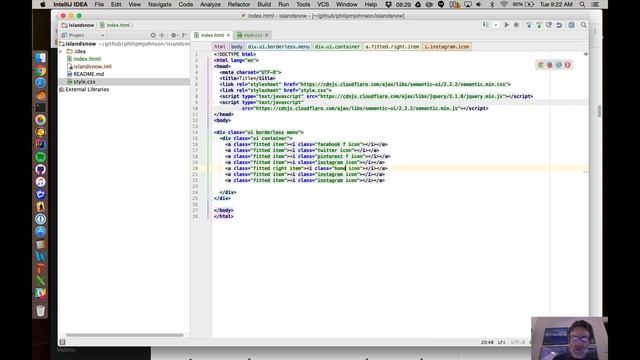
Task: Open GitHub Desktop from the Dock
Action: click(x=40, y=169)
